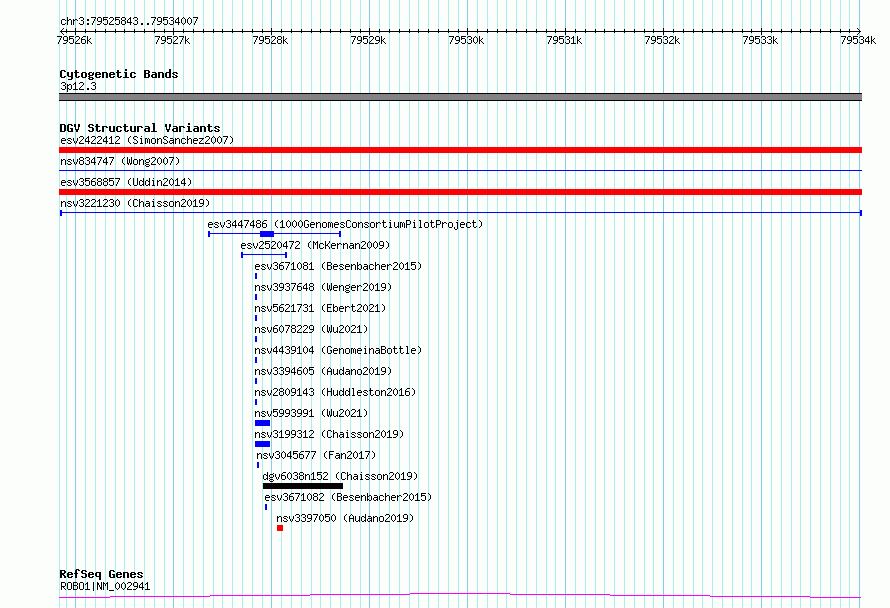Open nsv3397050 (Audano2019) variant label
Screen dimensions: 890x608
point(345,518)
